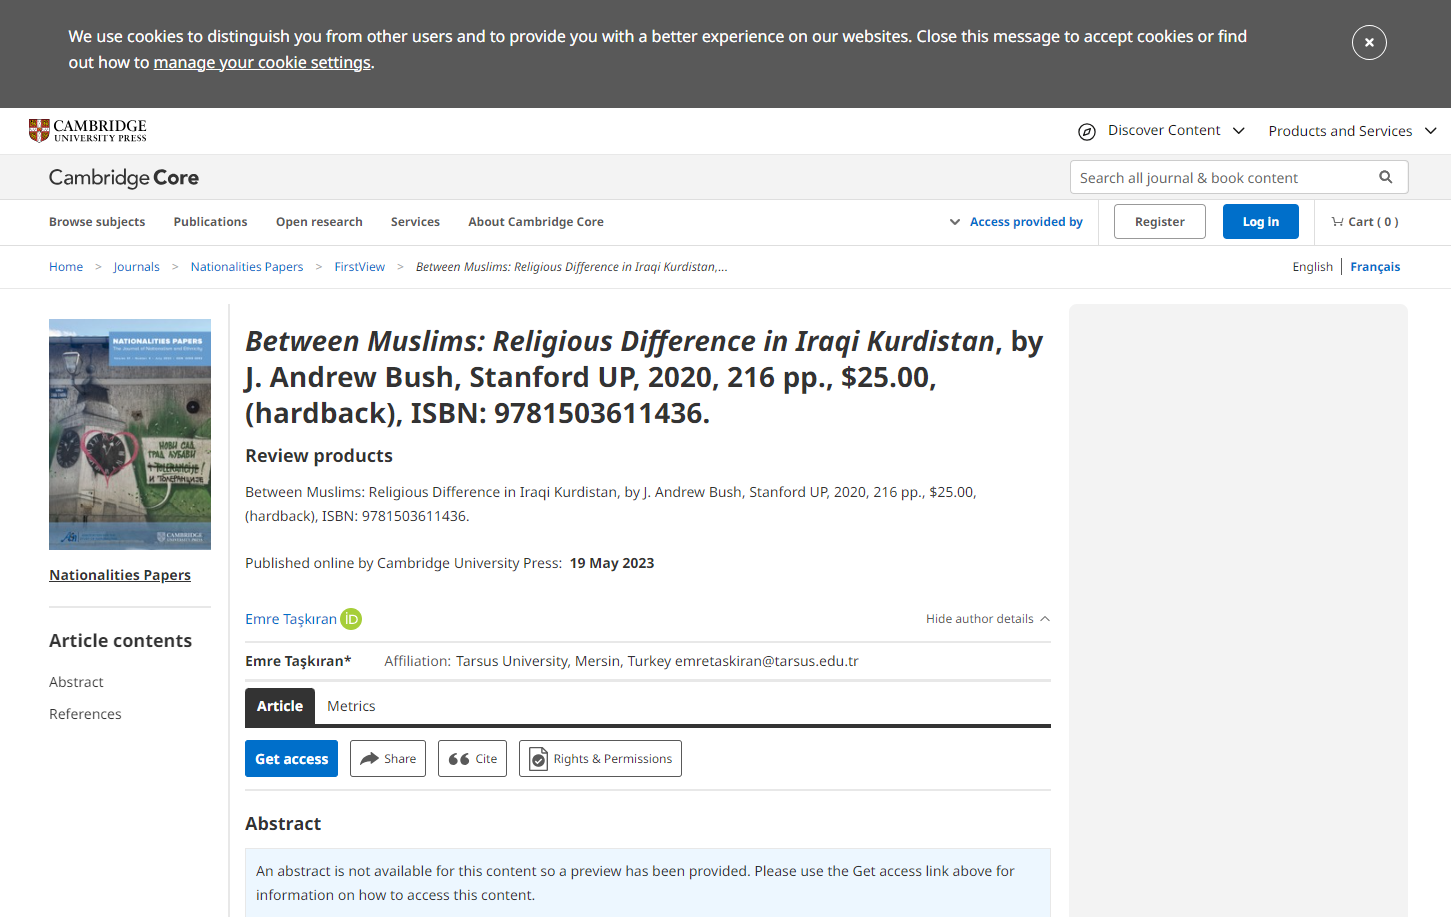
Task: Click the Get access button
Action: [291, 759]
